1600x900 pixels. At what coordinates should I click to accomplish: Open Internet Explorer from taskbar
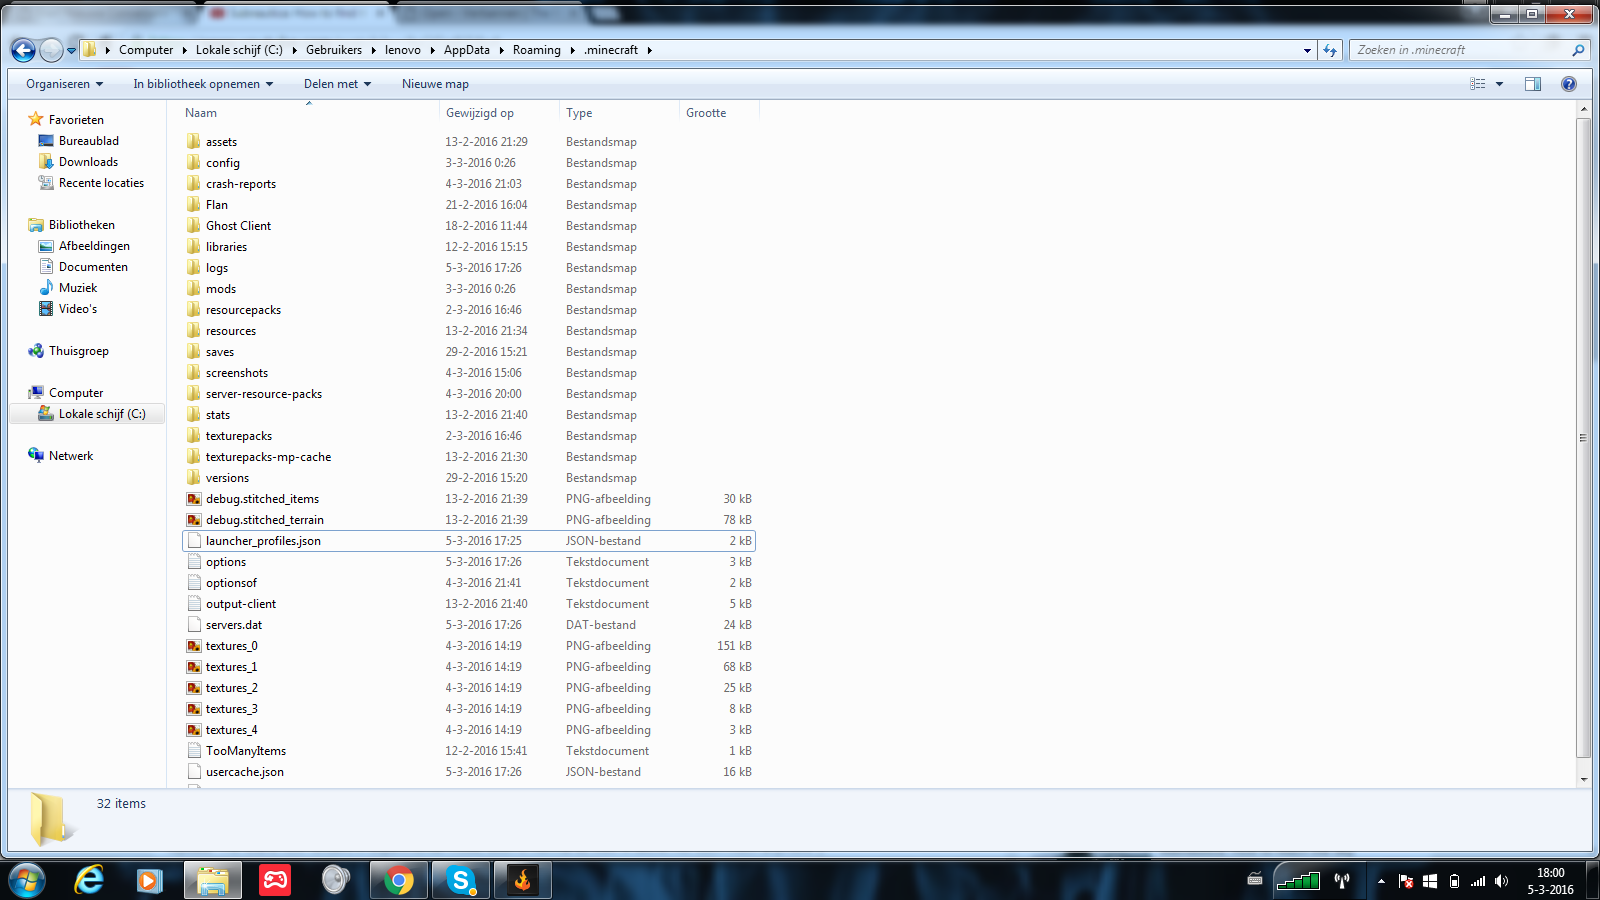click(90, 880)
